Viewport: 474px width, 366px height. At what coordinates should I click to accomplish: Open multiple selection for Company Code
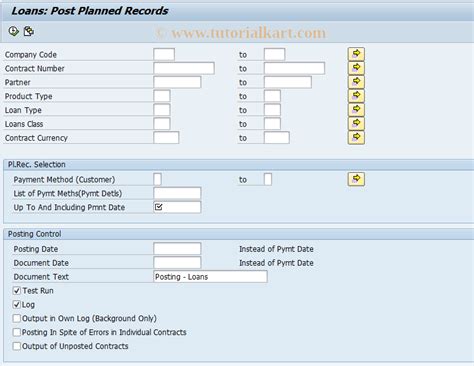point(356,54)
